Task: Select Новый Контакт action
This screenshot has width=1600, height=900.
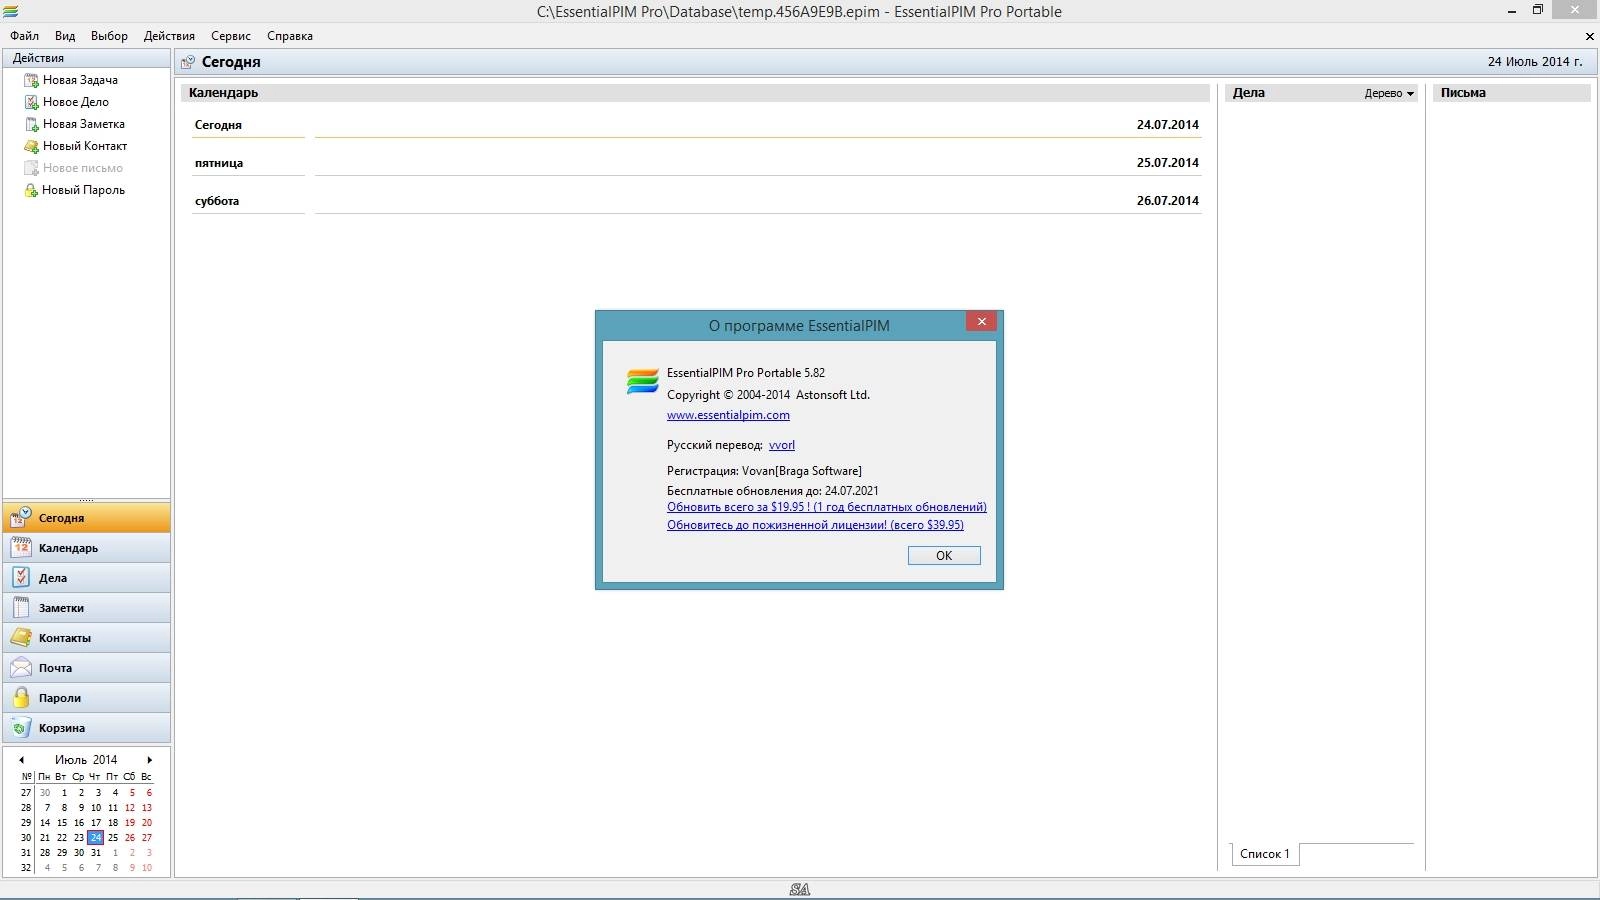Action: 85,146
